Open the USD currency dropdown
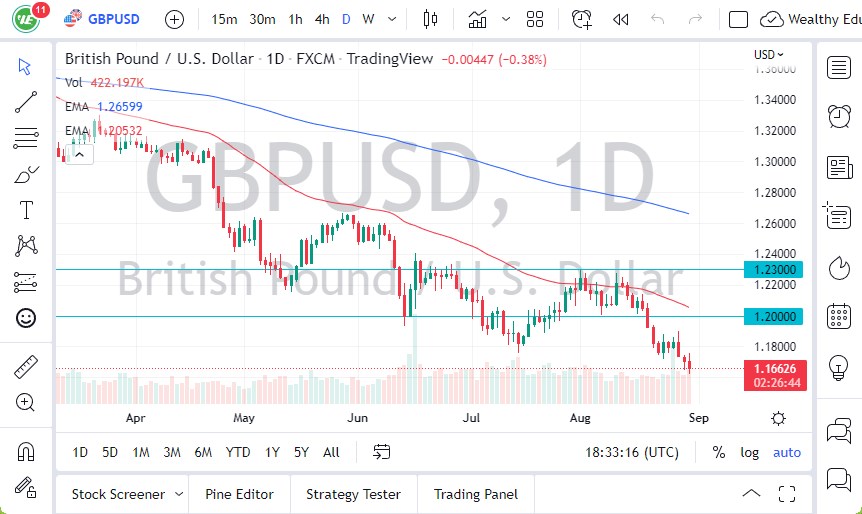862x514 pixels. pyautogui.click(x=769, y=55)
